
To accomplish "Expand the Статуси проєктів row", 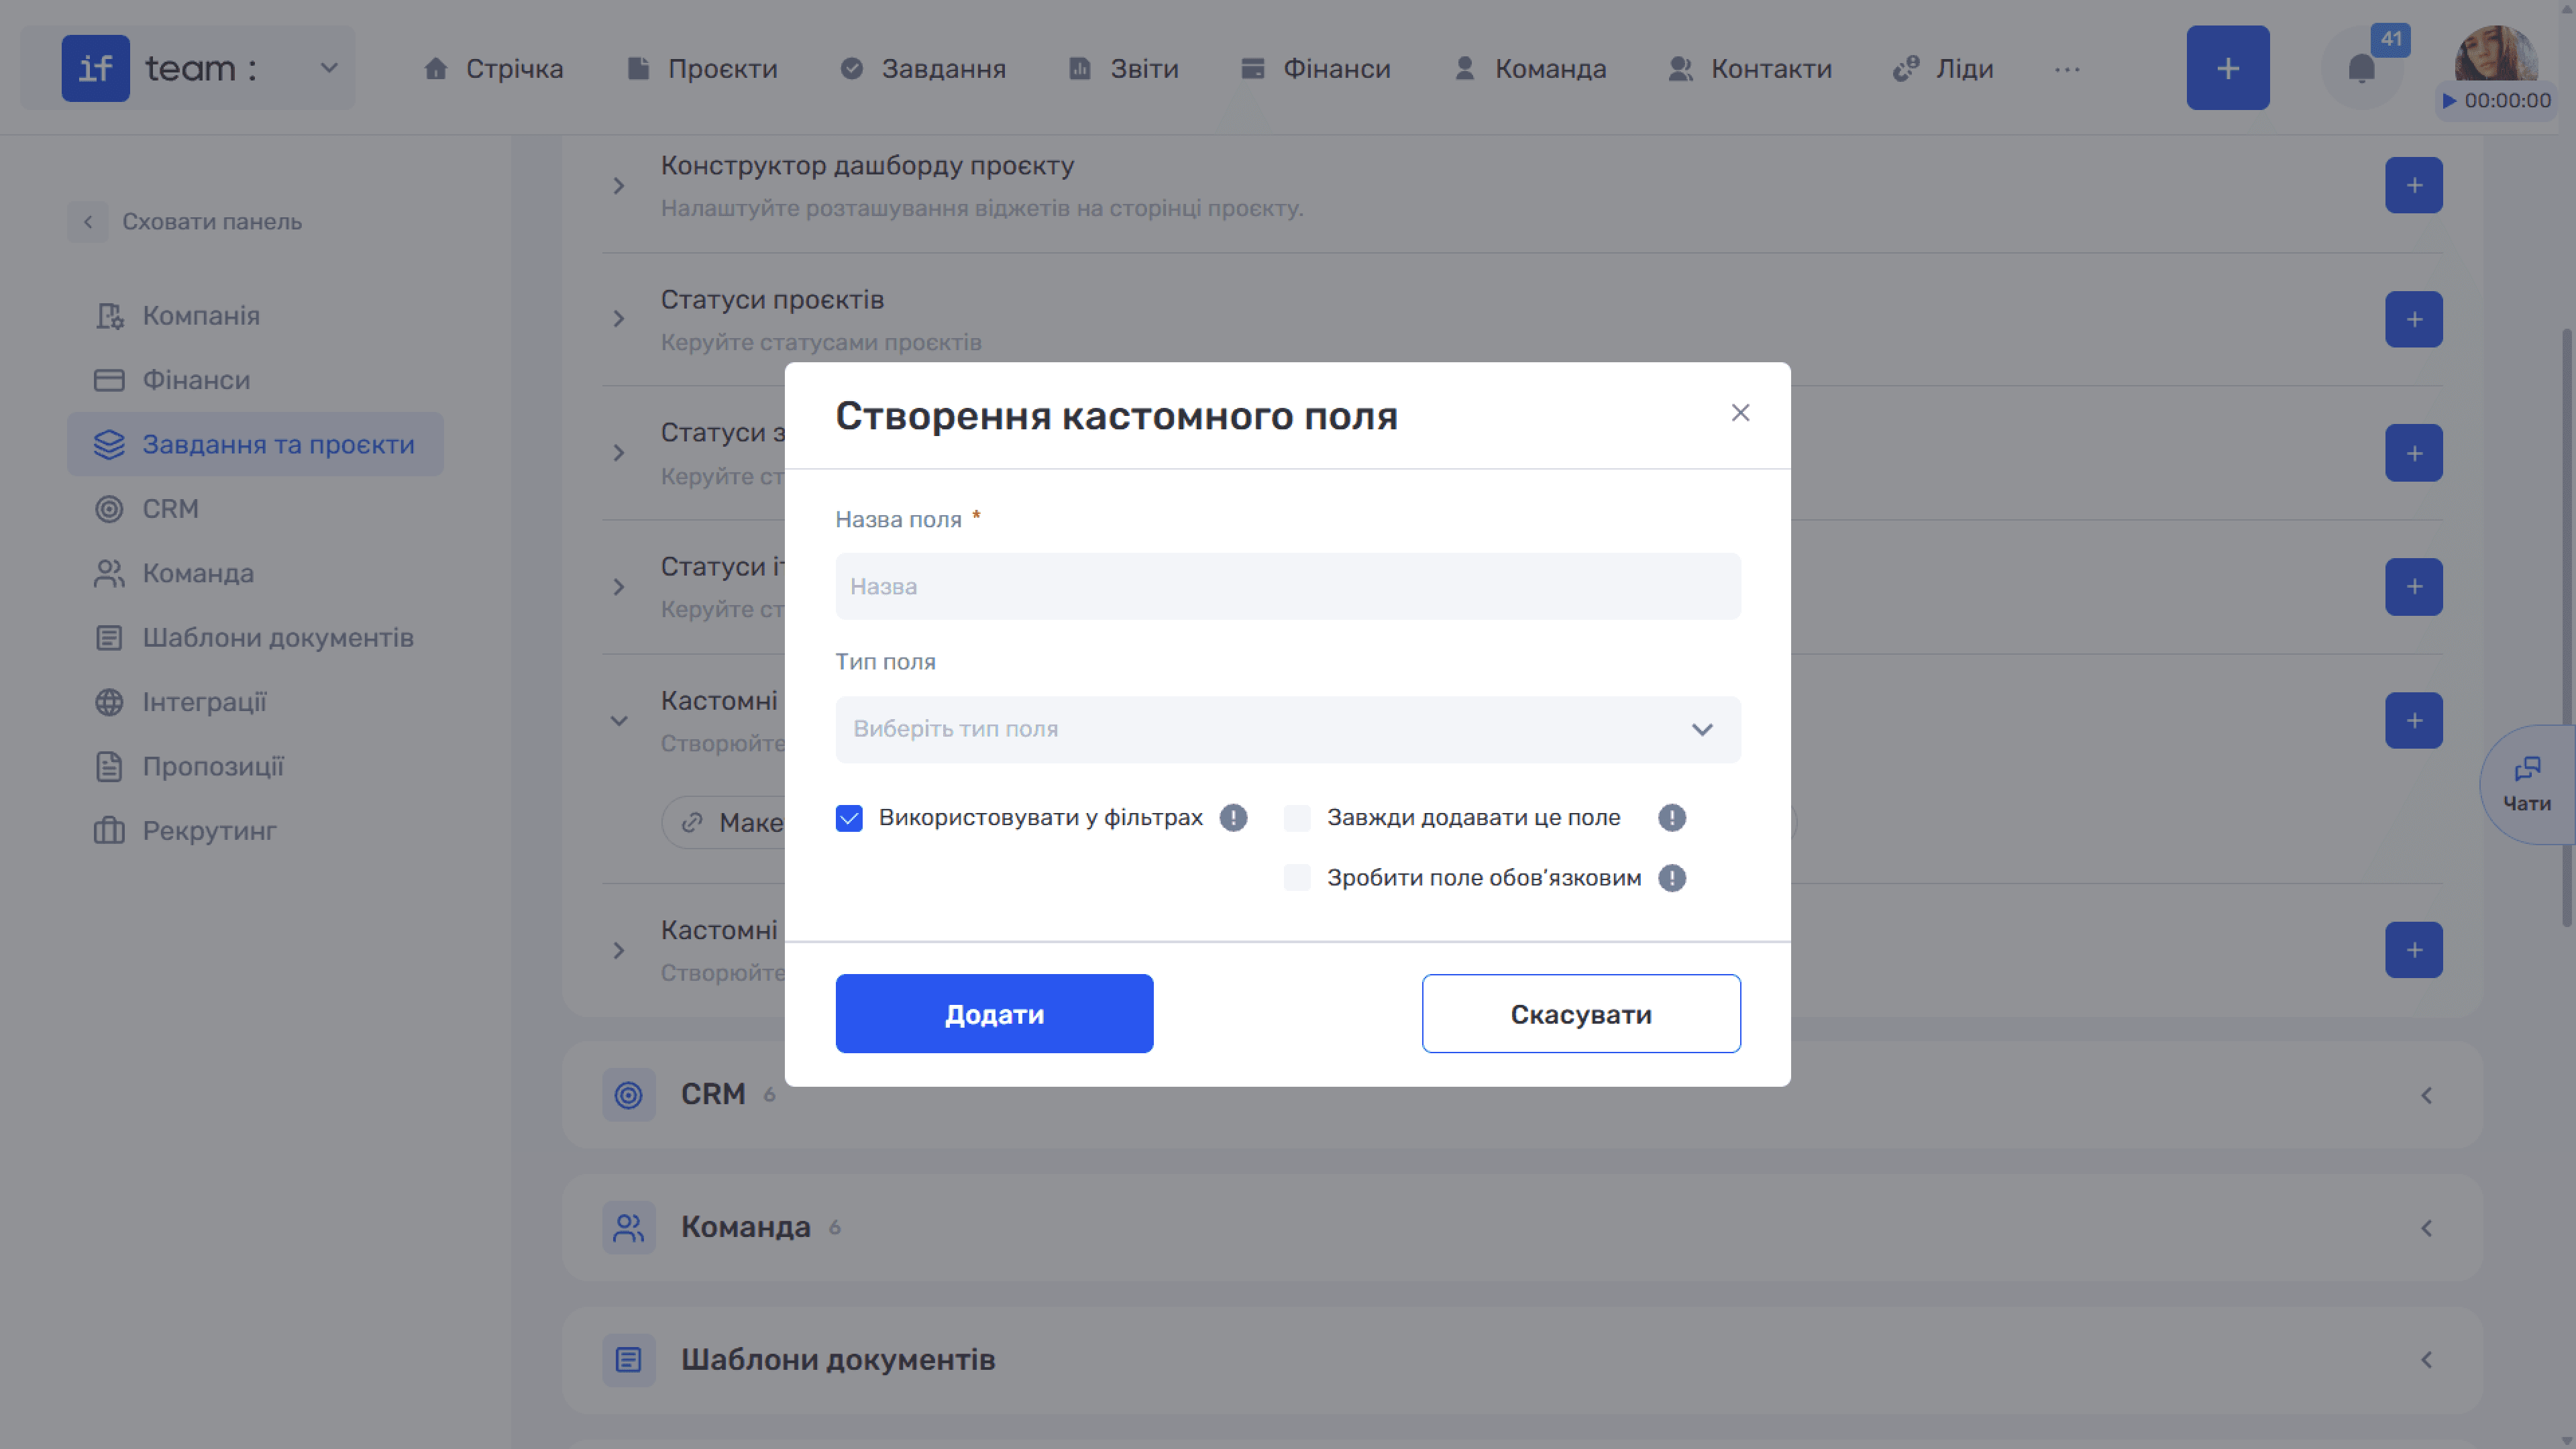I will pyautogui.click(x=619, y=319).
